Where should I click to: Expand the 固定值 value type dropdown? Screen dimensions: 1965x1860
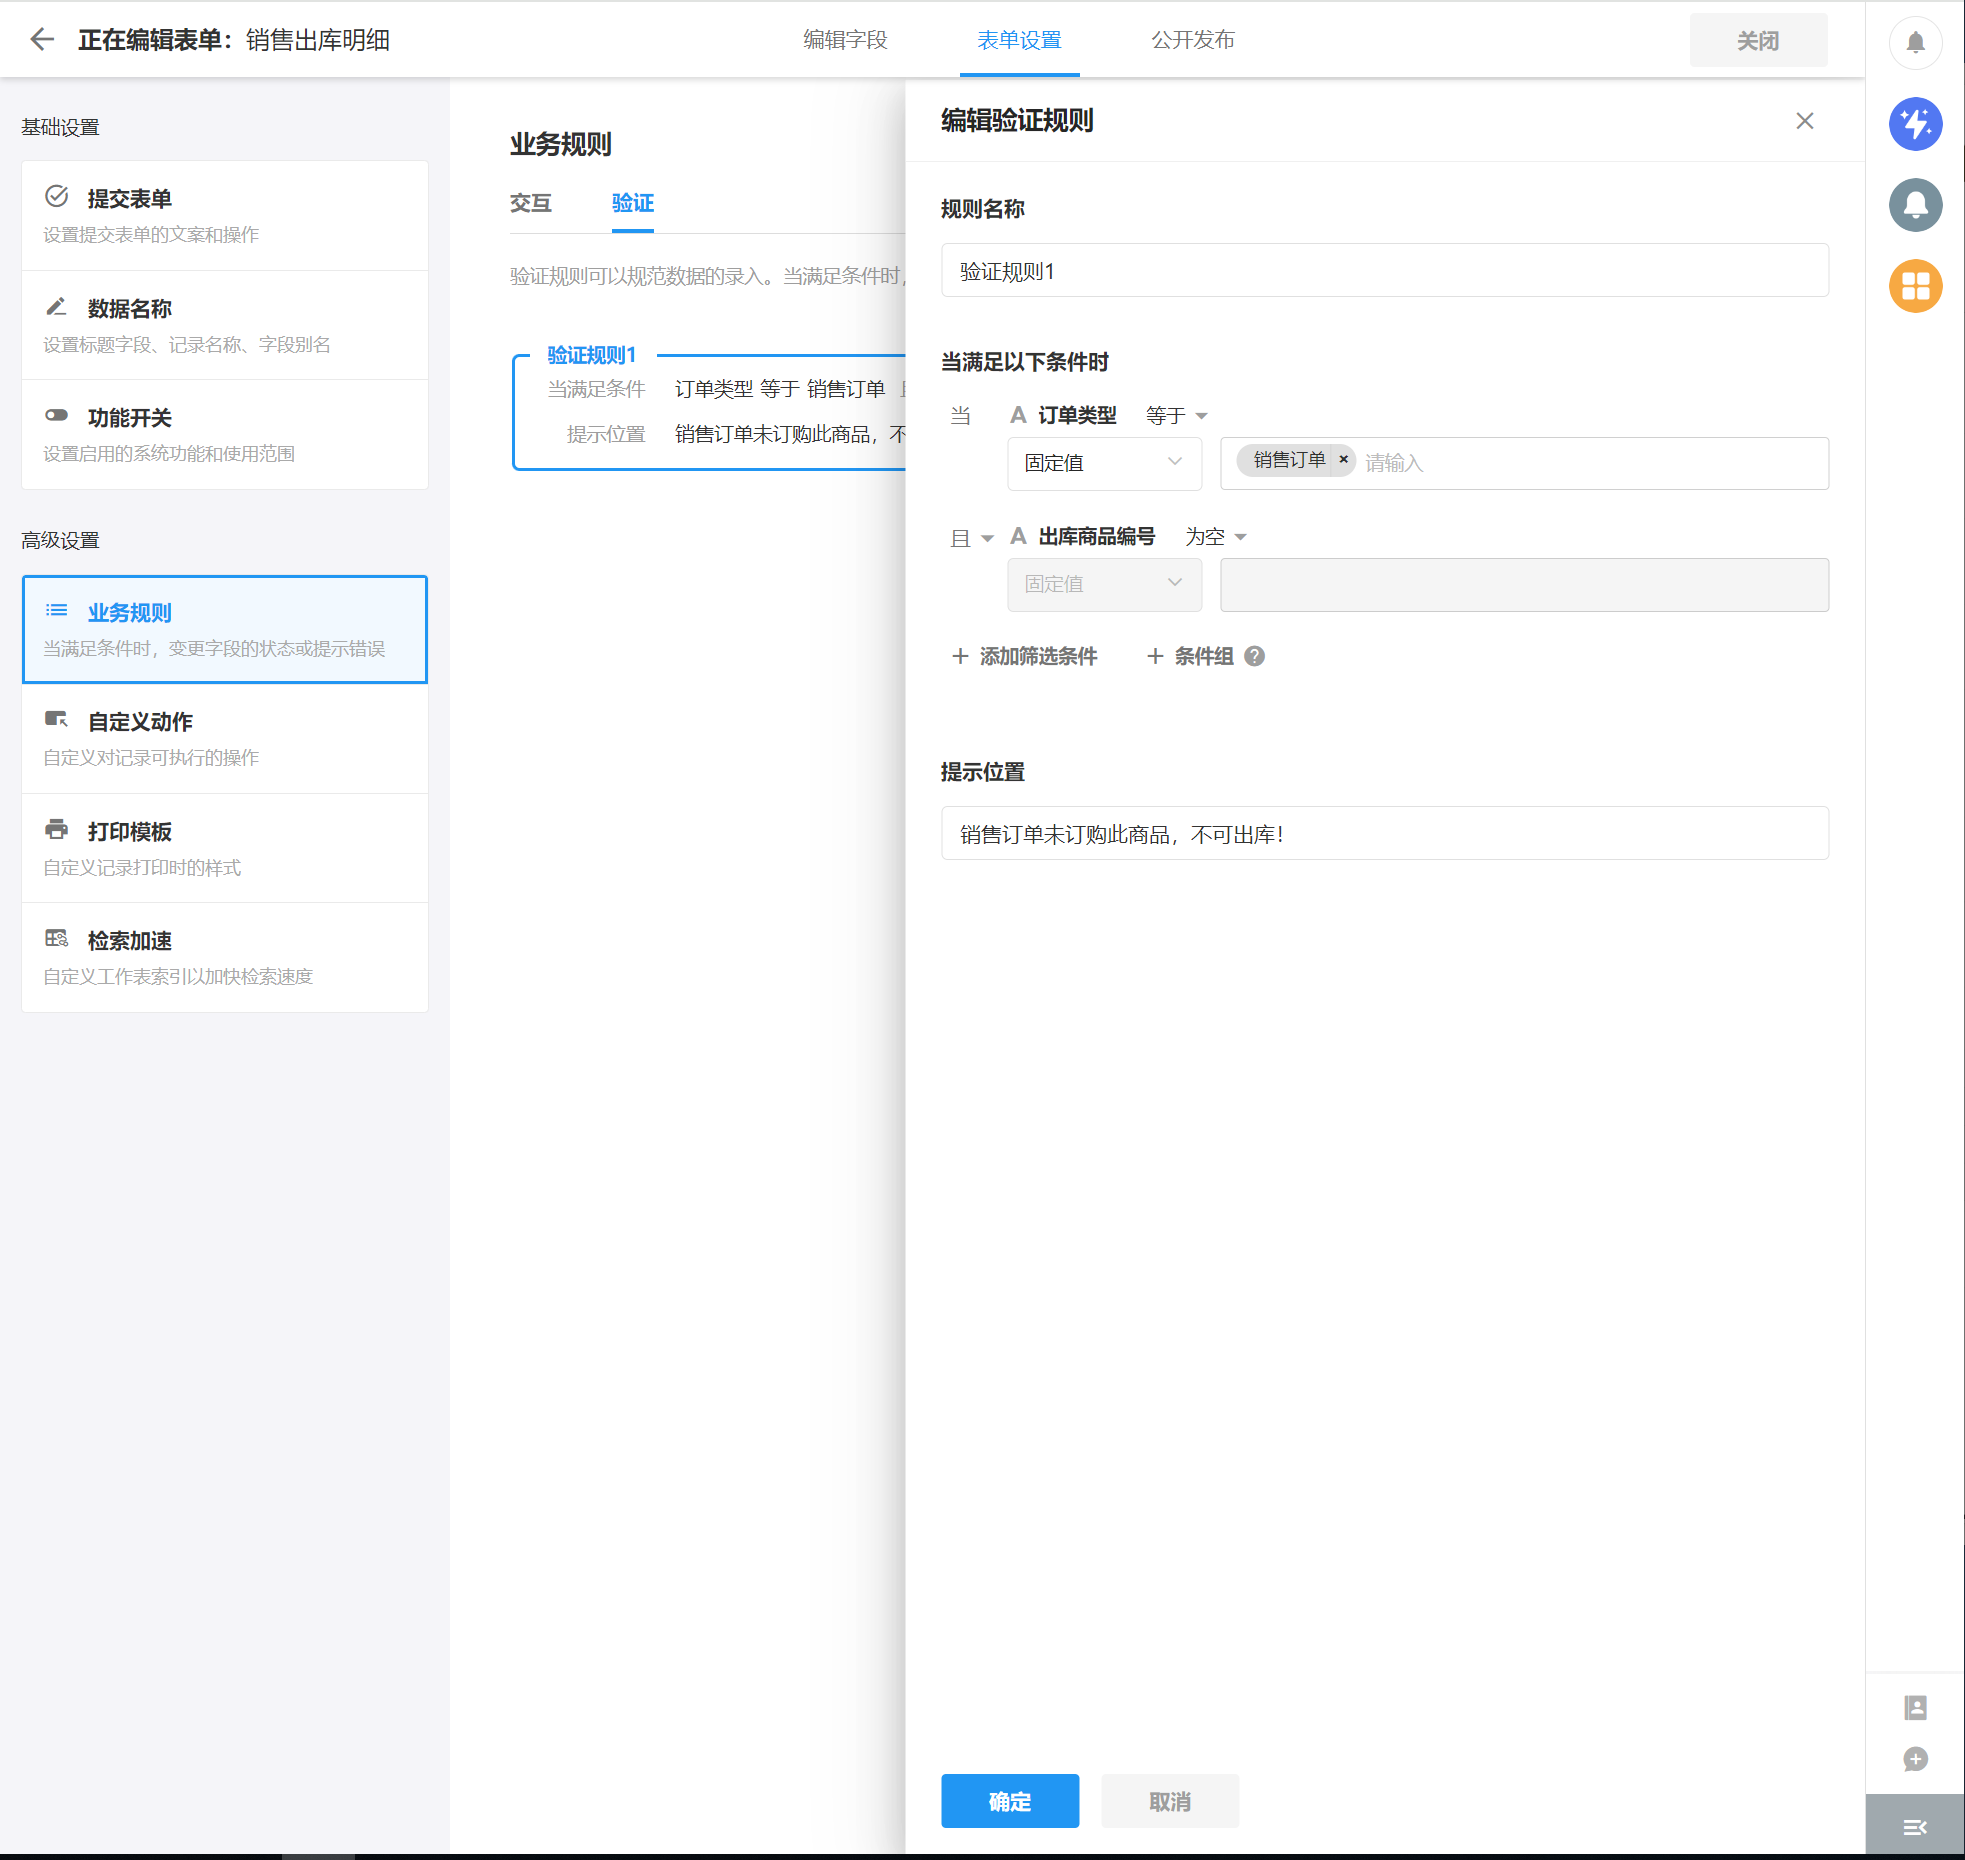pyautogui.click(x=1104, y=463)
